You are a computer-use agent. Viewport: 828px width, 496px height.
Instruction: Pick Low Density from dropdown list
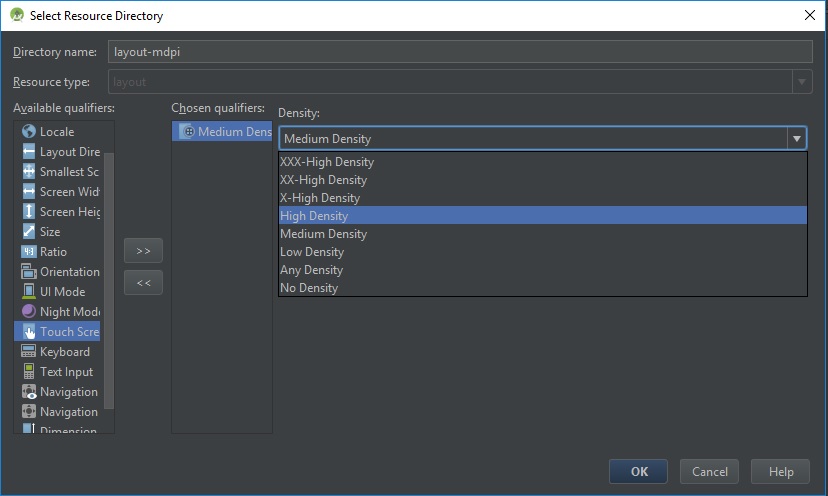point(312,252)
